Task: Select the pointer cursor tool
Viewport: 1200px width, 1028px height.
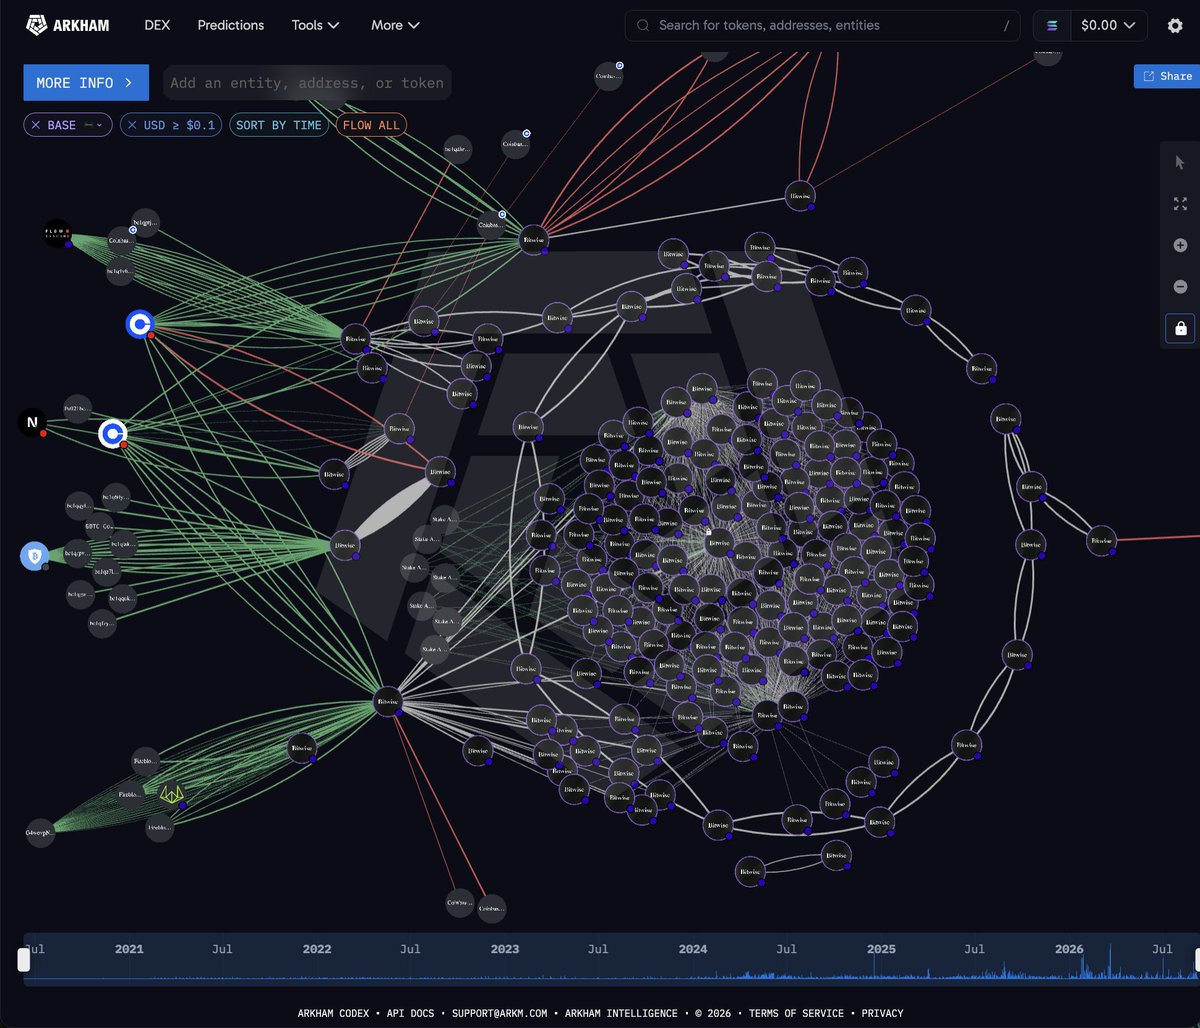Action: click(x=1180, y=162)
